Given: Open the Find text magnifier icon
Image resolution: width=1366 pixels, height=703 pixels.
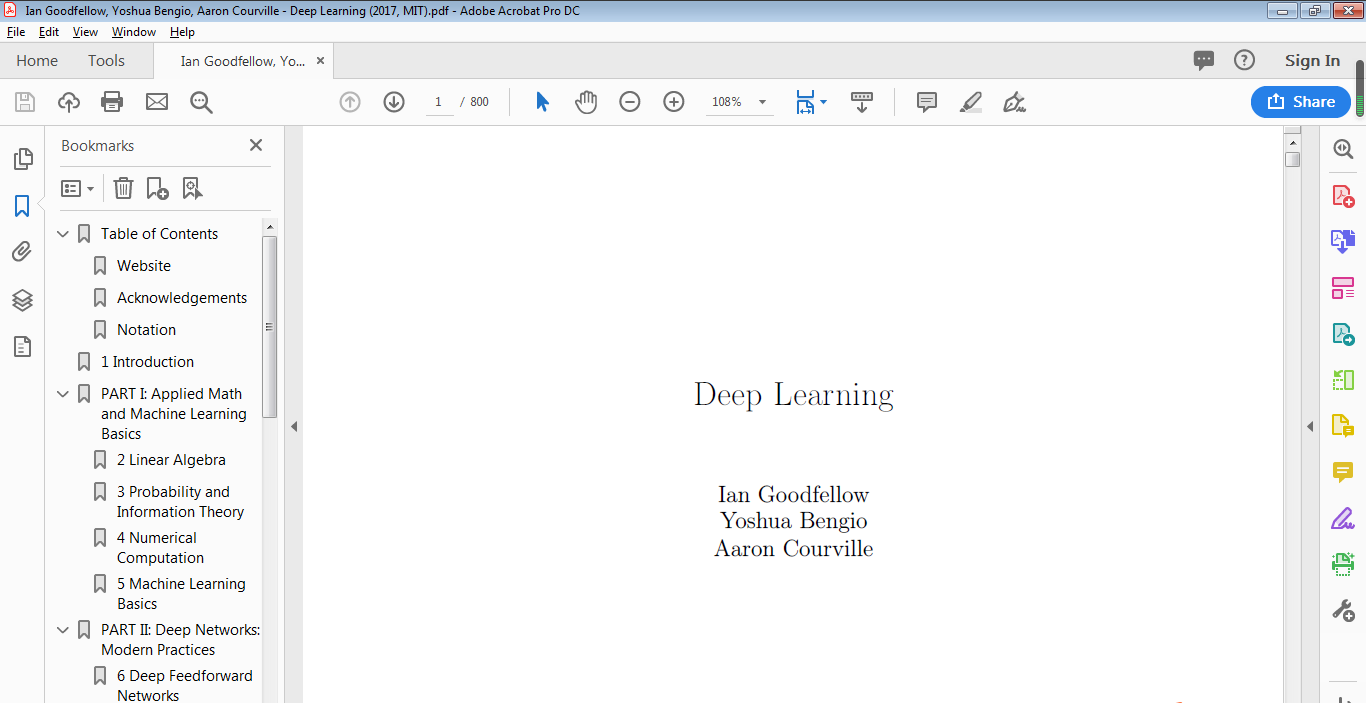Looking at the screenshot, I should click(201, 102).
